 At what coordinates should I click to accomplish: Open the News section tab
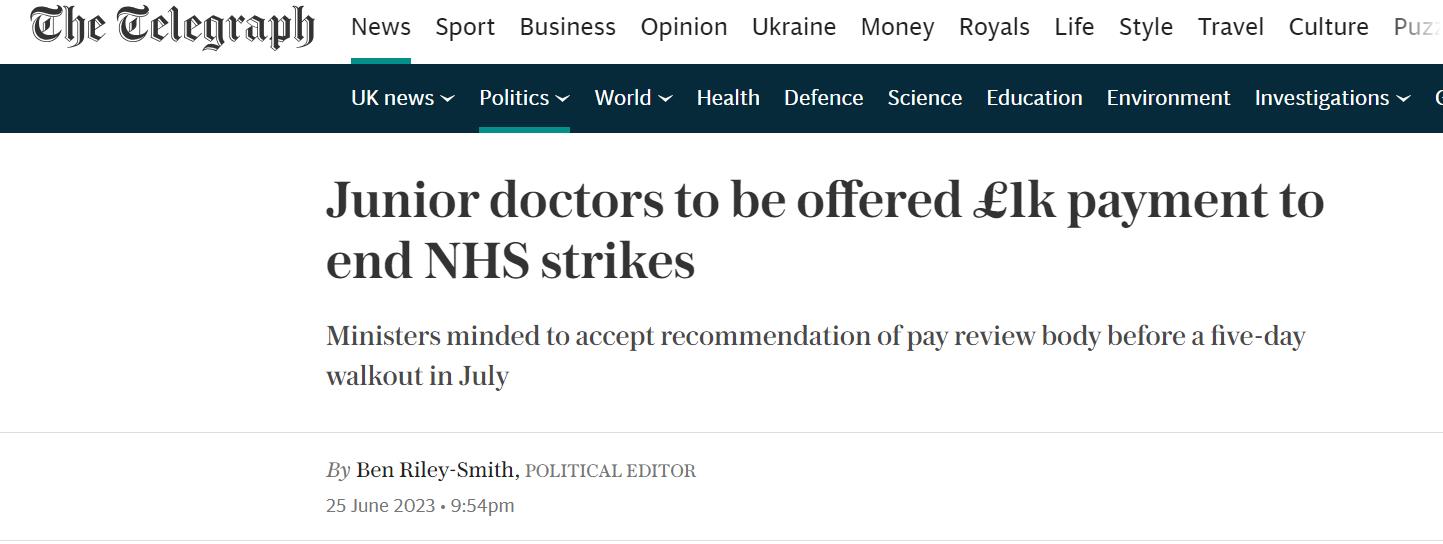381,27
